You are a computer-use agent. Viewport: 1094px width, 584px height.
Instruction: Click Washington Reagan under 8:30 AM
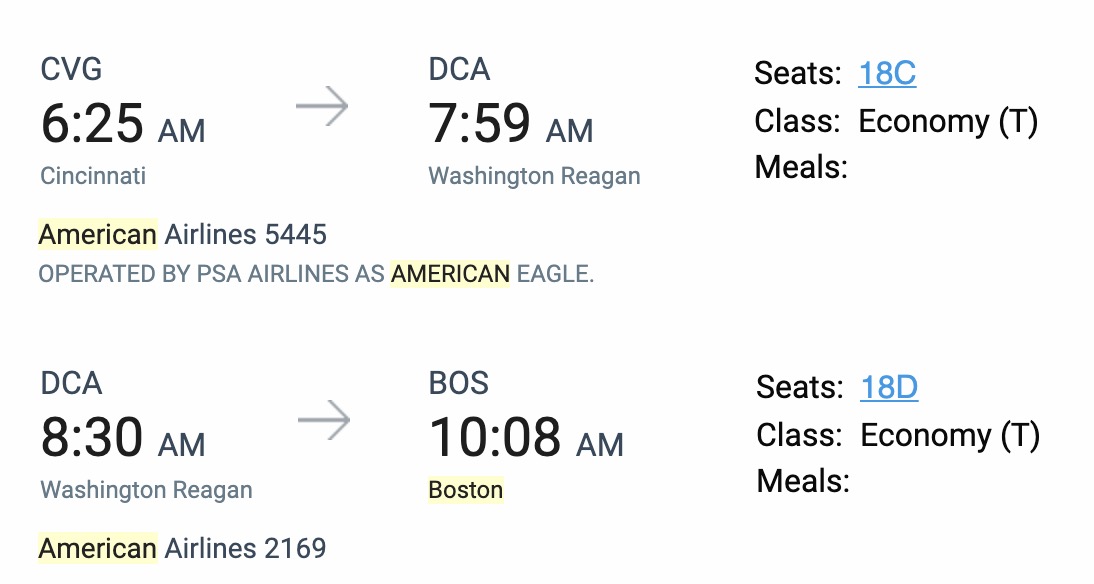[x=146, y=490]
